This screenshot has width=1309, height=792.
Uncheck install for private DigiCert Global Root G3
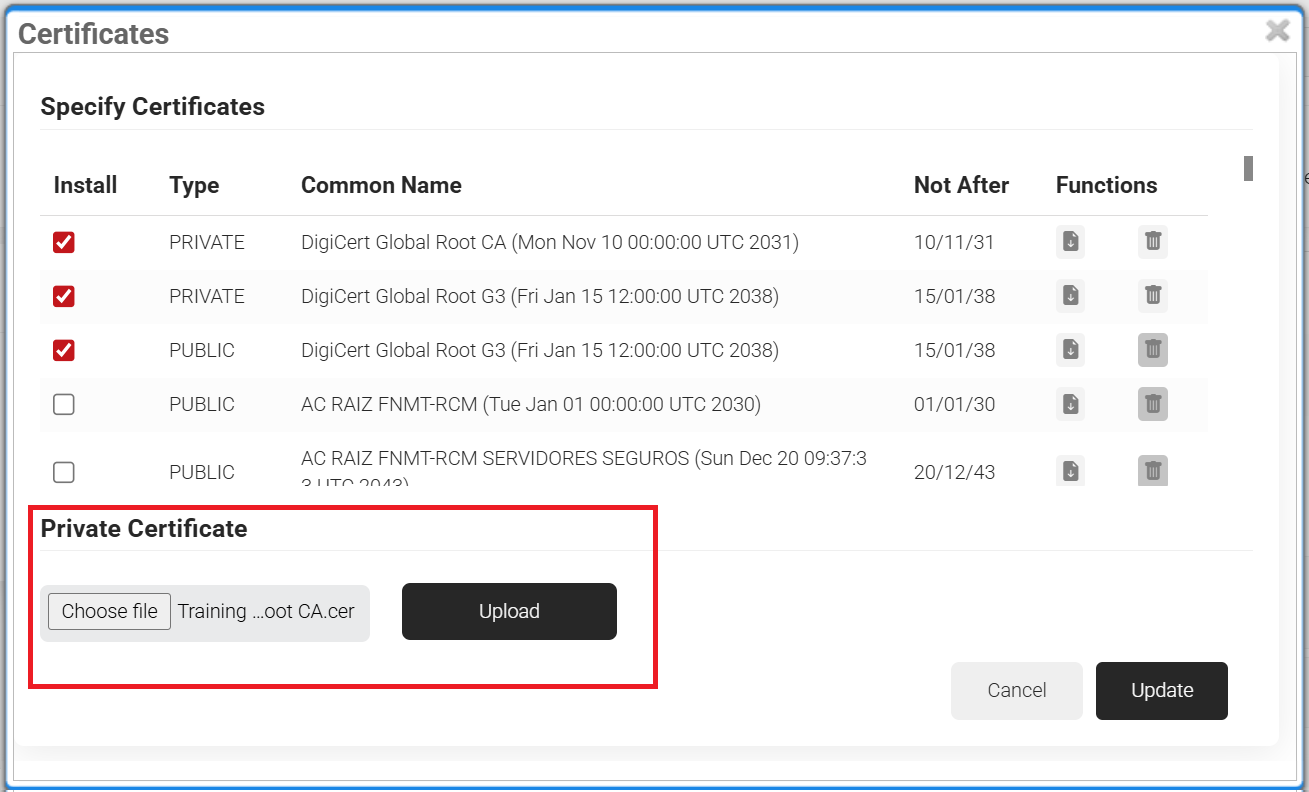coord(64,296)
